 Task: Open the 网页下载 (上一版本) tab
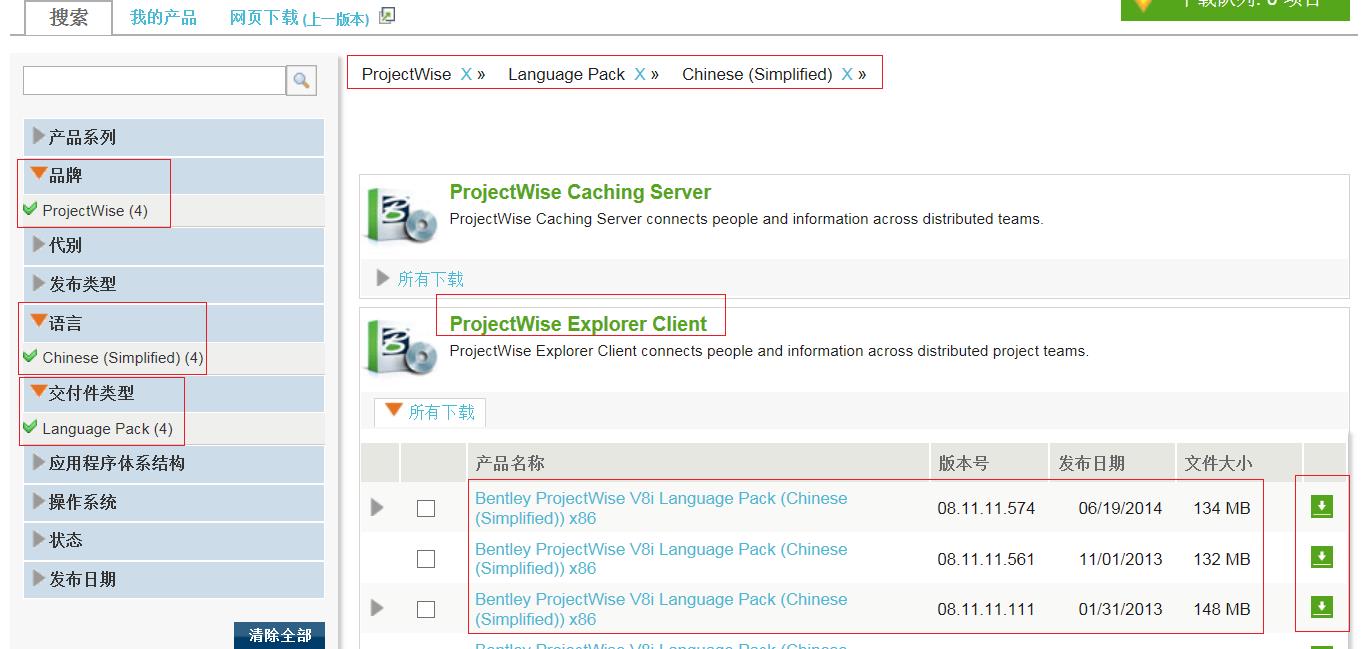coord(299,18)
